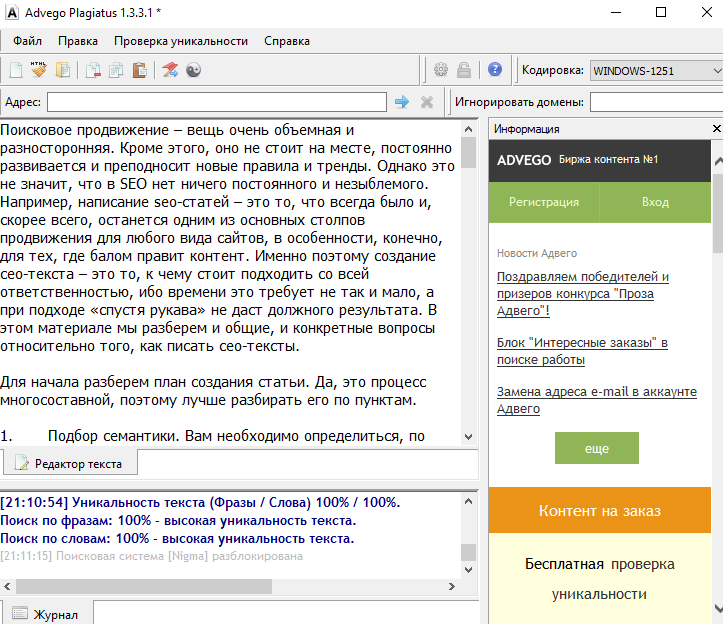The image size is (723, 624).
Task: Click the journal horizontal scrollbar thumb
Action: [x=144, y=586]
